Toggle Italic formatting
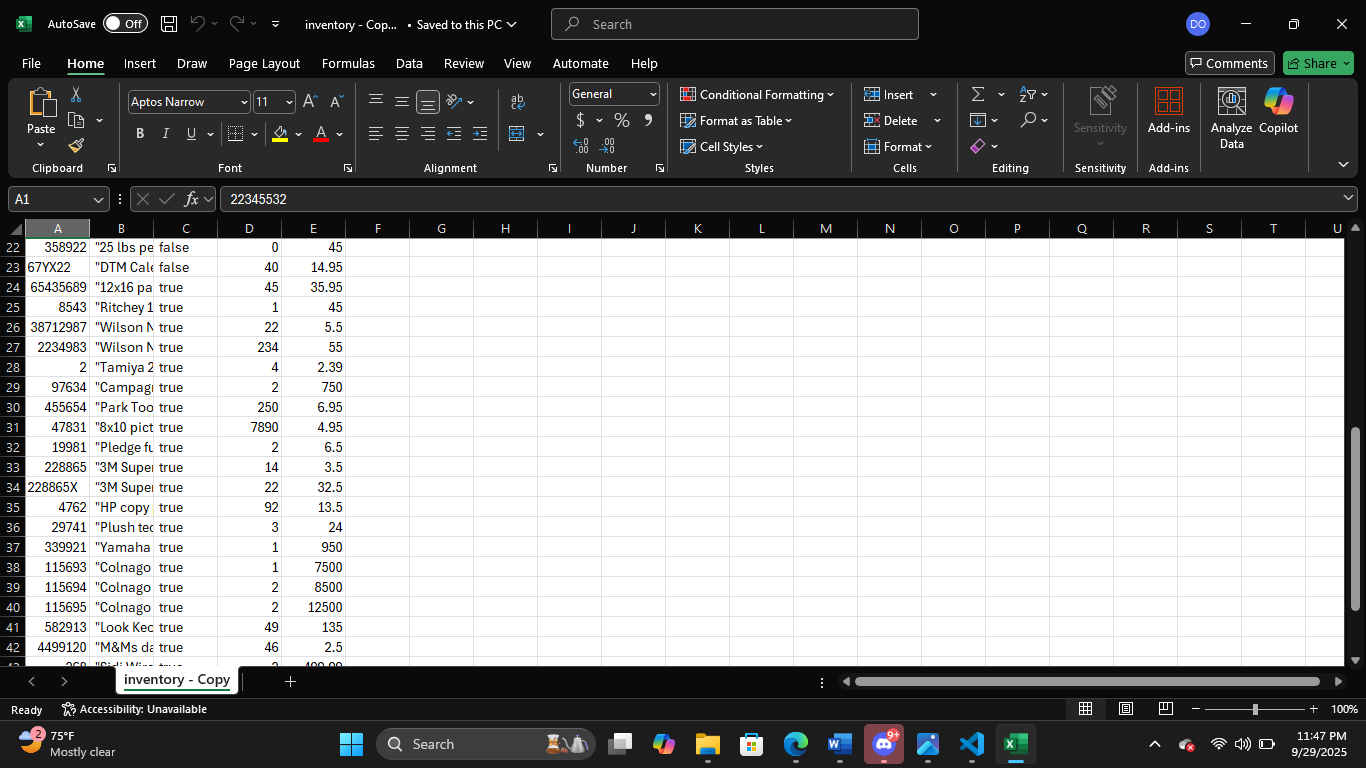 point(166,133)
